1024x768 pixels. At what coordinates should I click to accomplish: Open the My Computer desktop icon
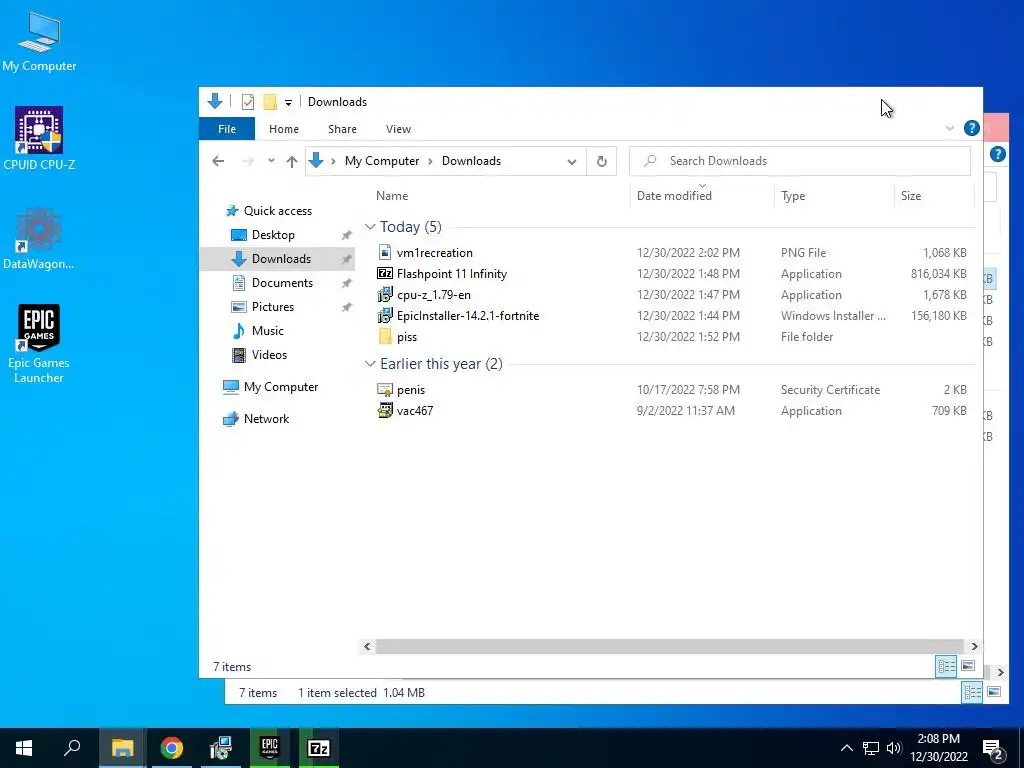point(39,41)
